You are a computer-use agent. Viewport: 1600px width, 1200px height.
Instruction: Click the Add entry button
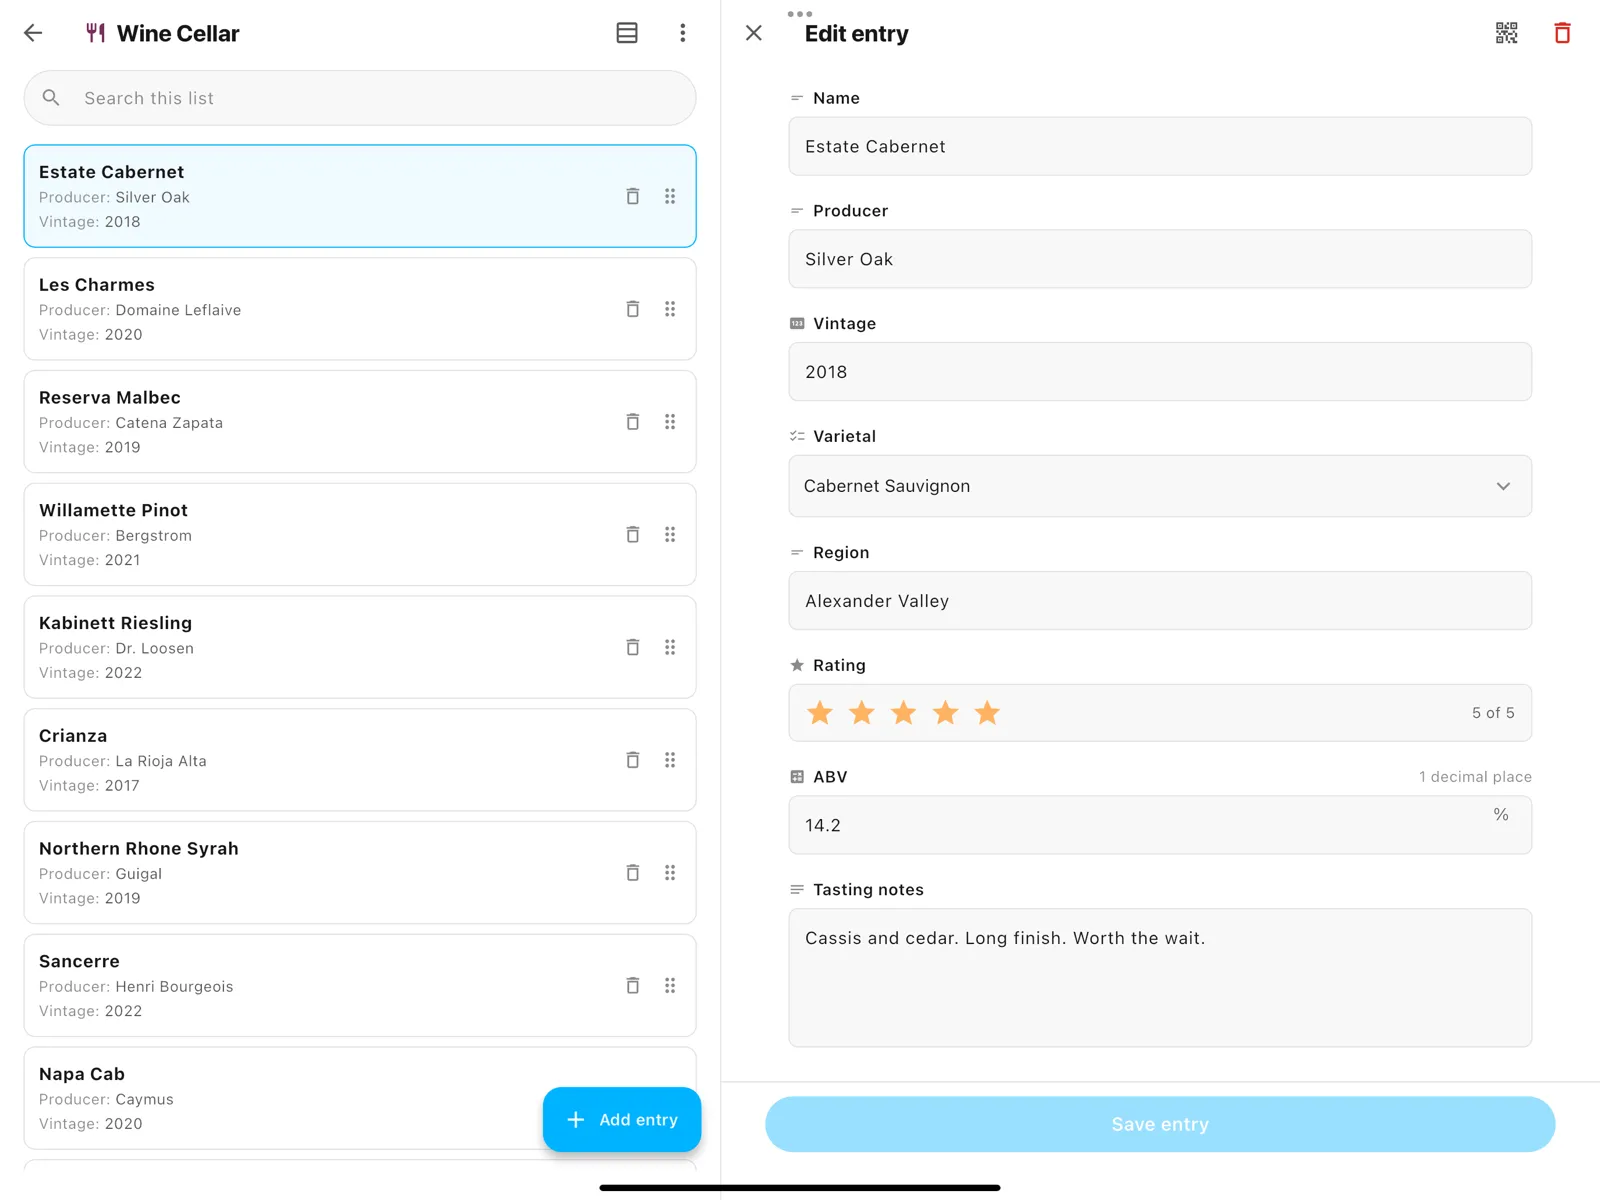(x=622, y=1120)
